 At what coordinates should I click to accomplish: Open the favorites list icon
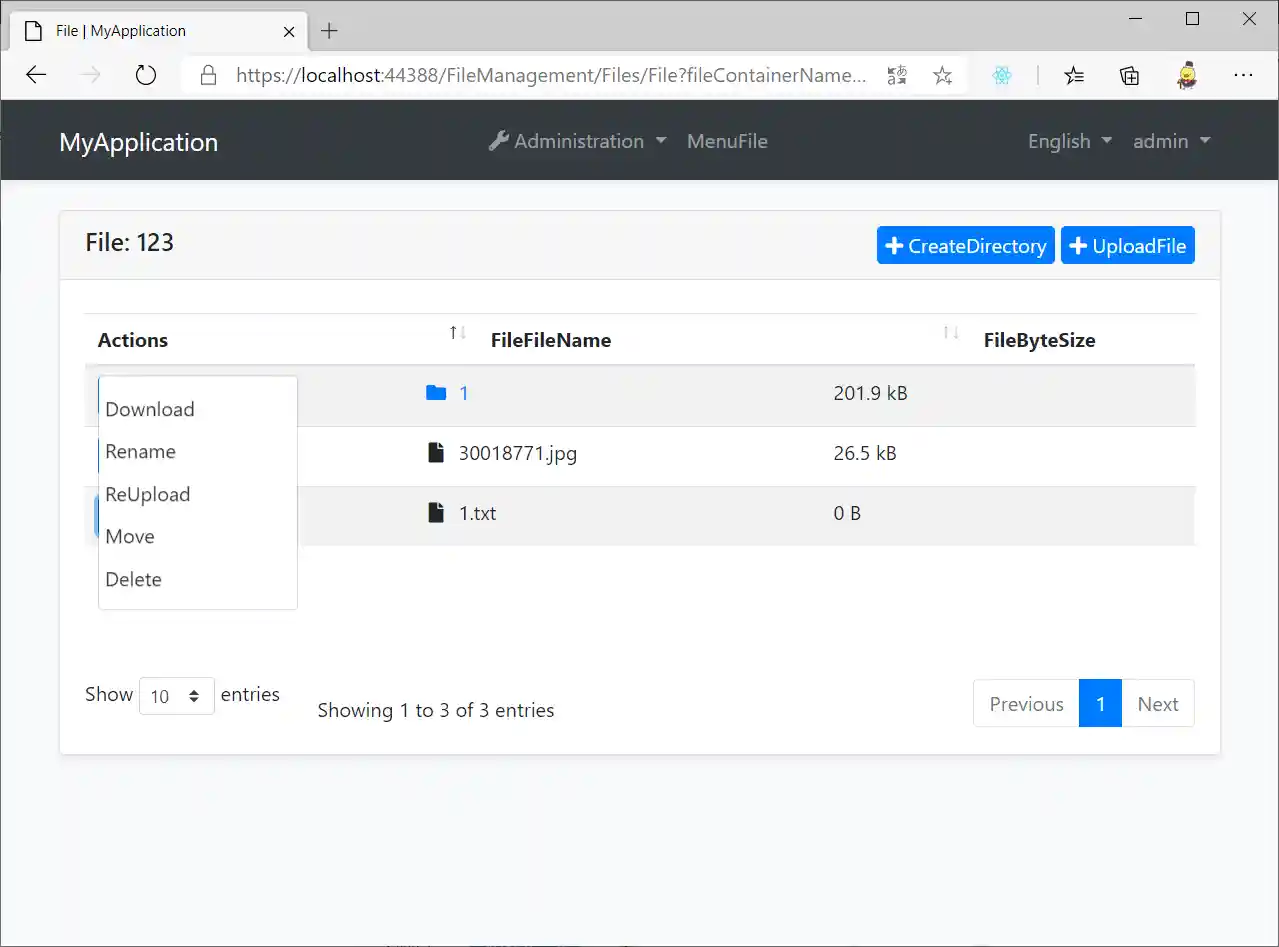pyautogui.click(x=1074, y=75)
